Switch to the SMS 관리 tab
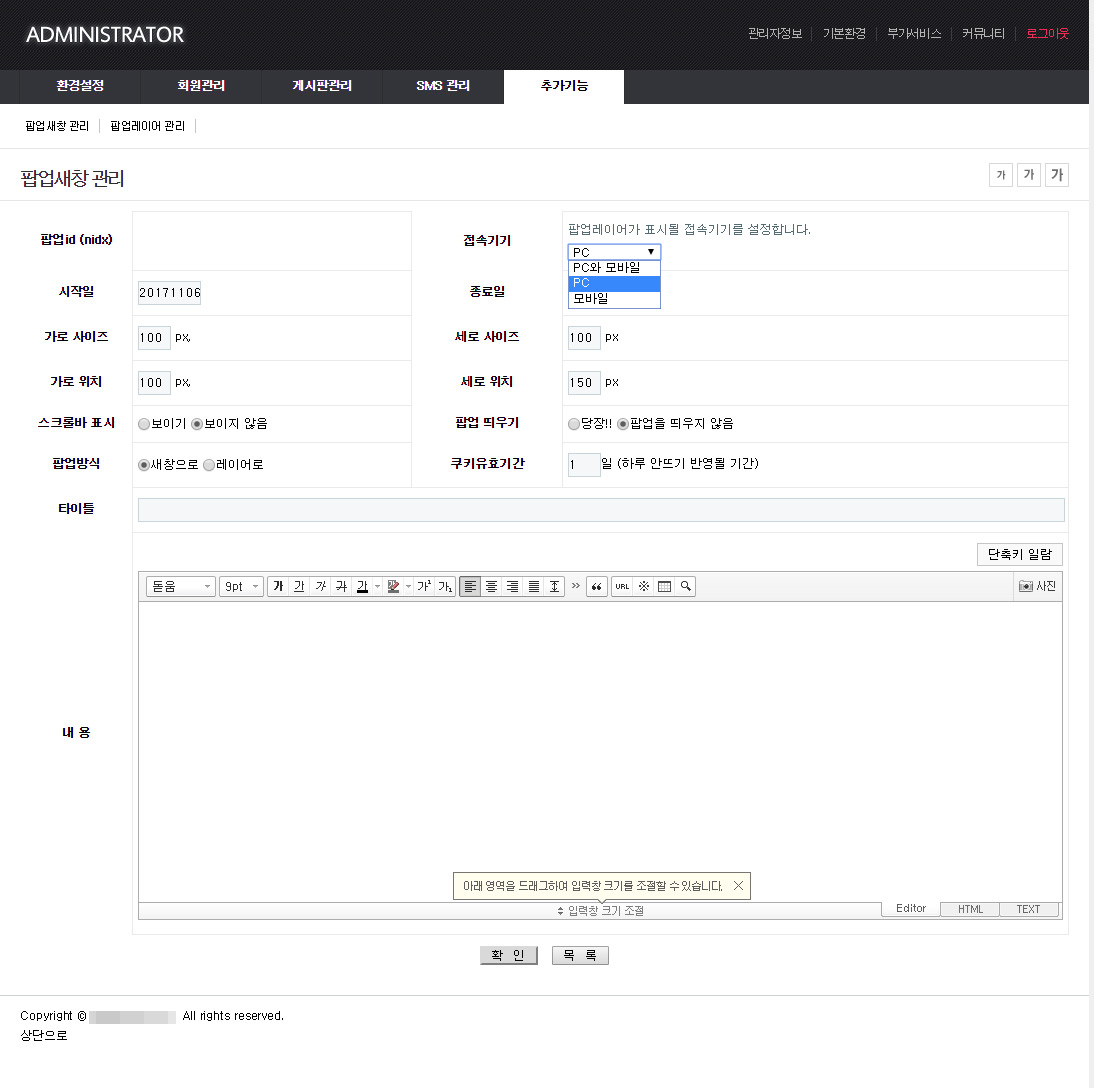 click(x=443, y=86)
